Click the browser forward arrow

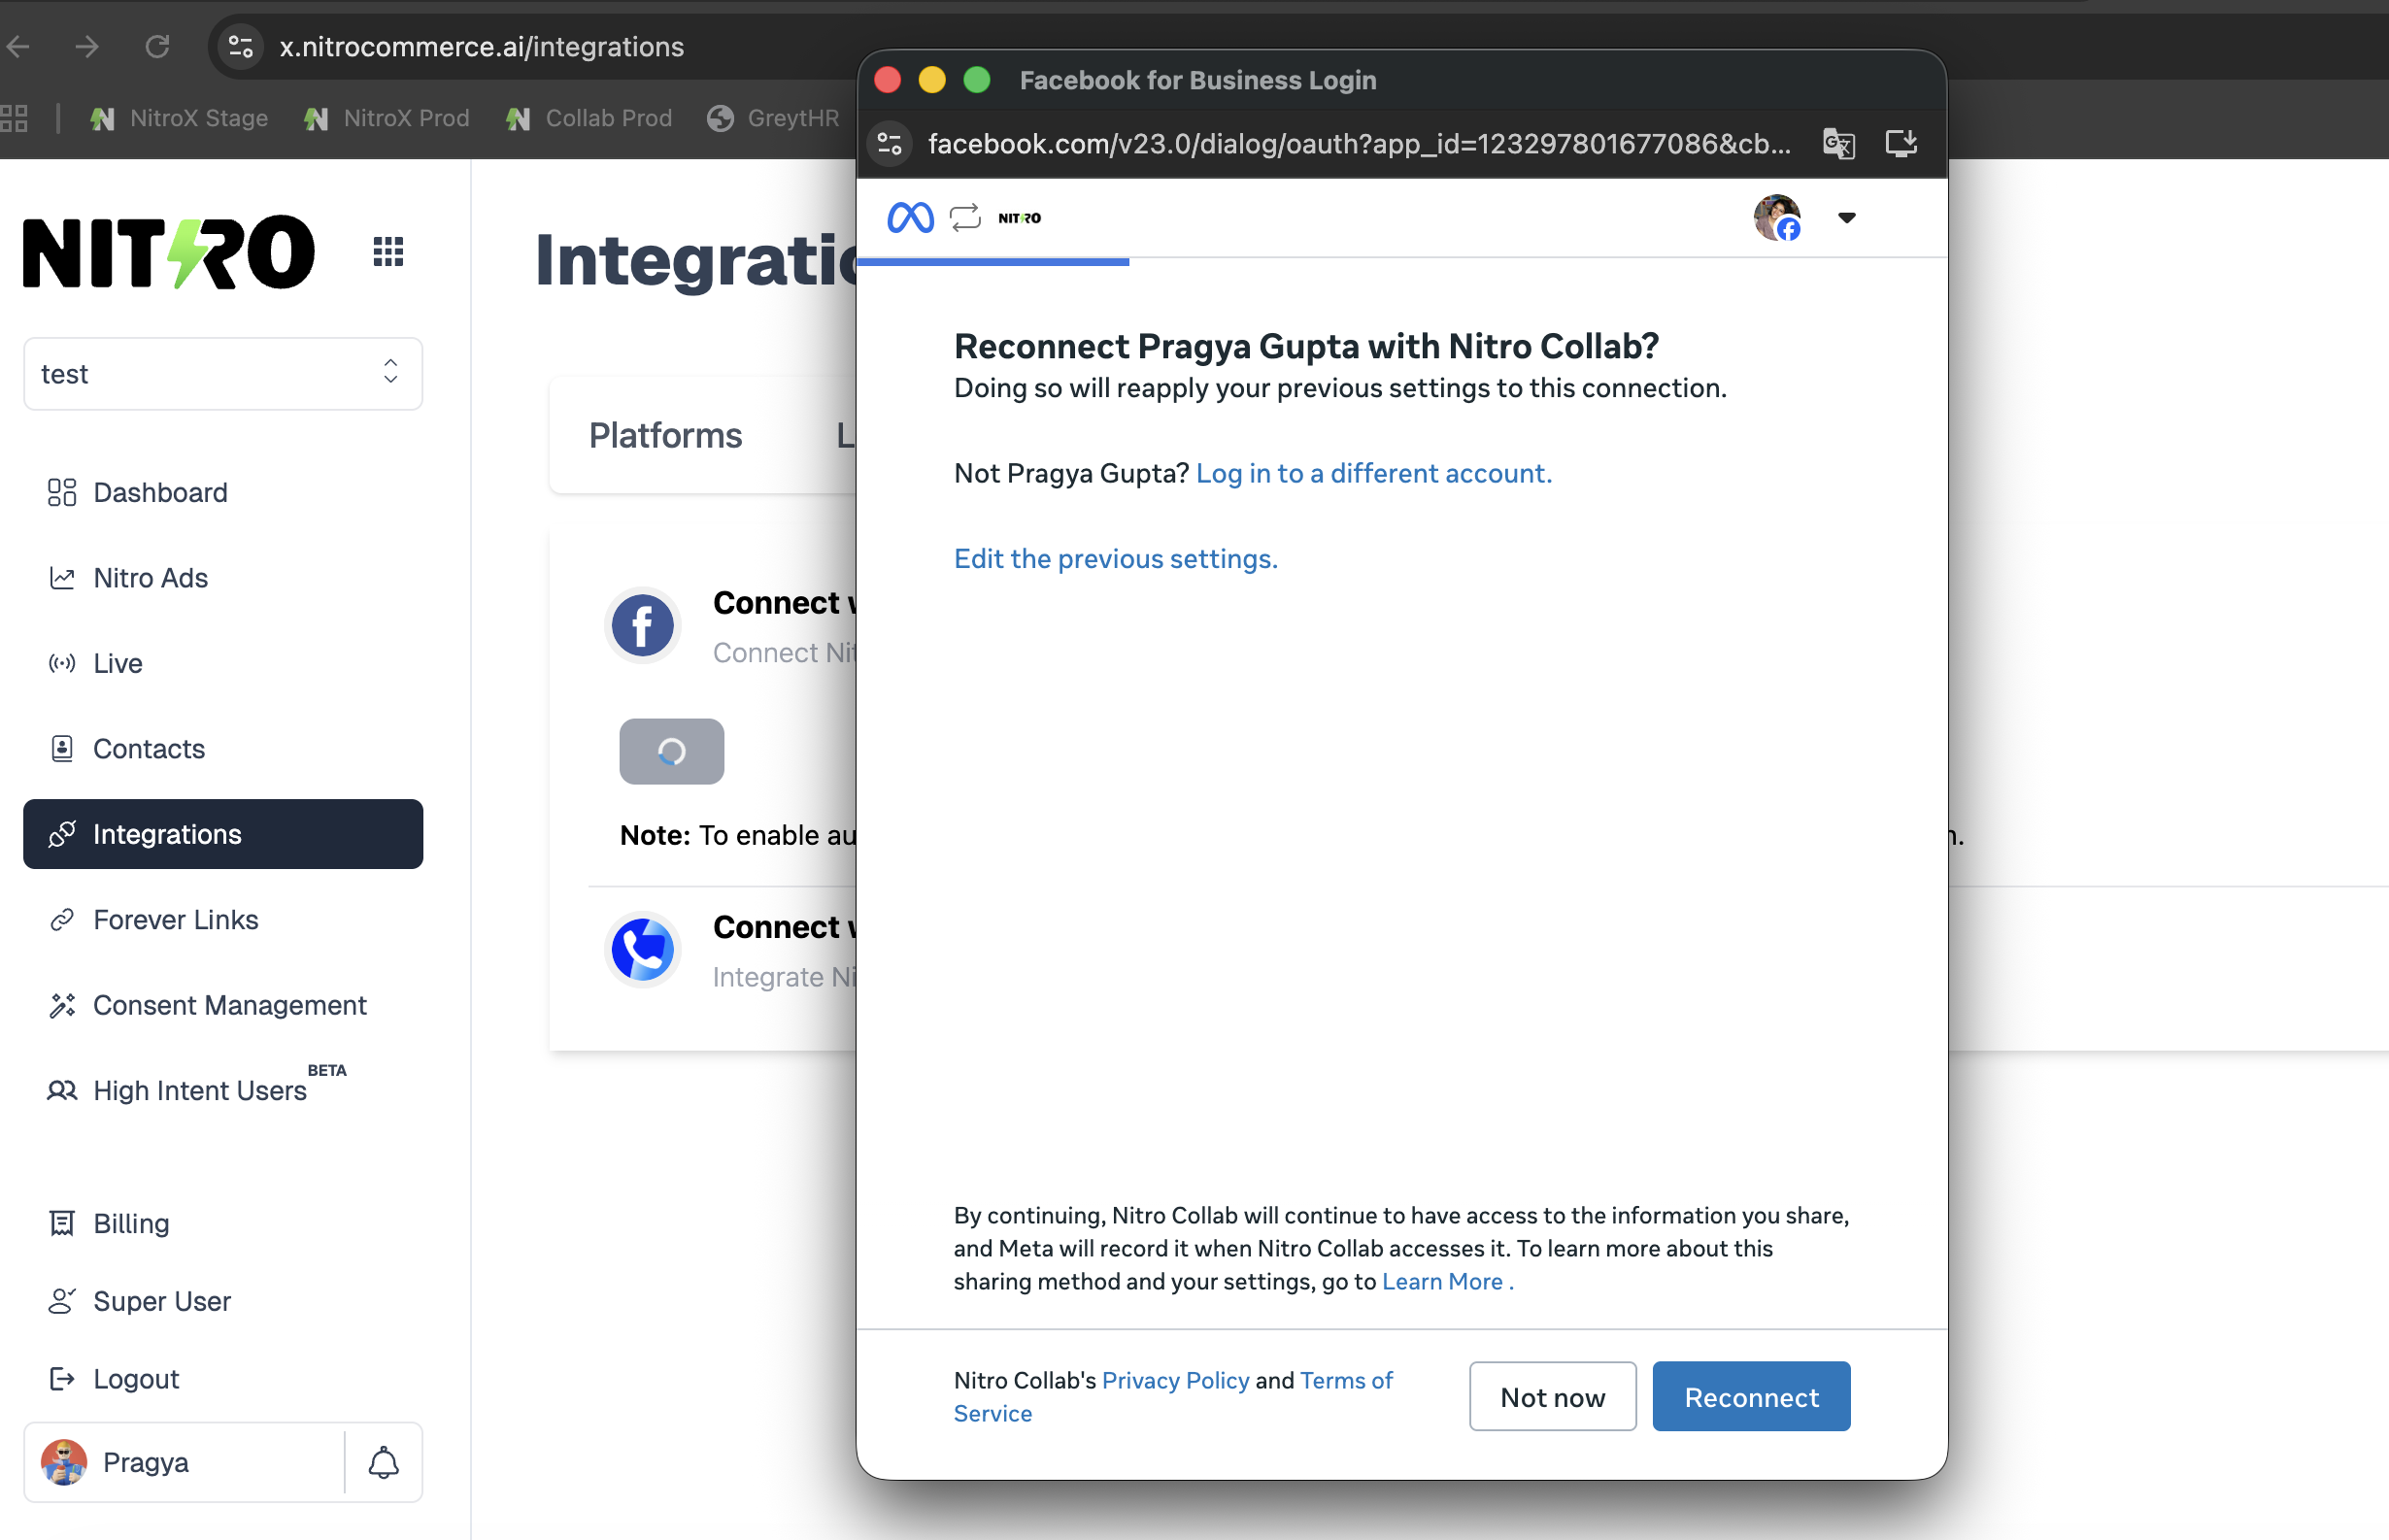pos(88,46)
